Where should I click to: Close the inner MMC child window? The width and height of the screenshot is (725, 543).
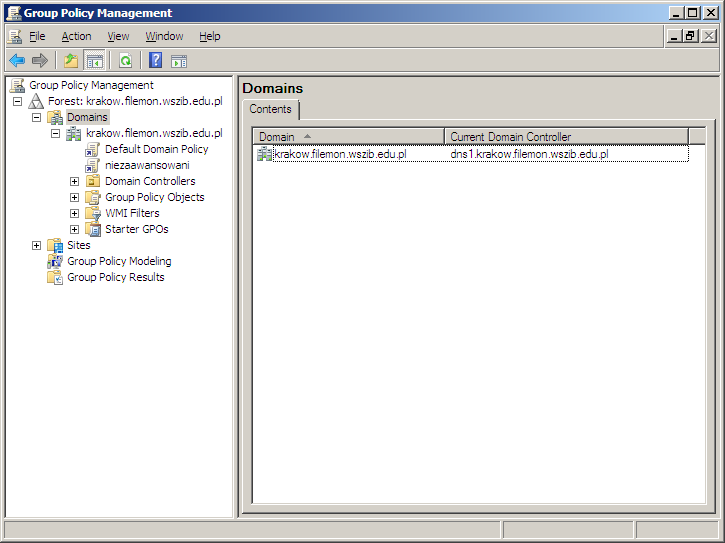[709, 36]
